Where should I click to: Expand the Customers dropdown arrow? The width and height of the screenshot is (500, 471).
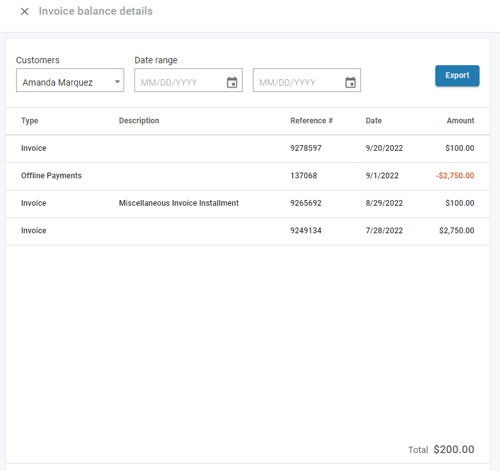point(117,81)
